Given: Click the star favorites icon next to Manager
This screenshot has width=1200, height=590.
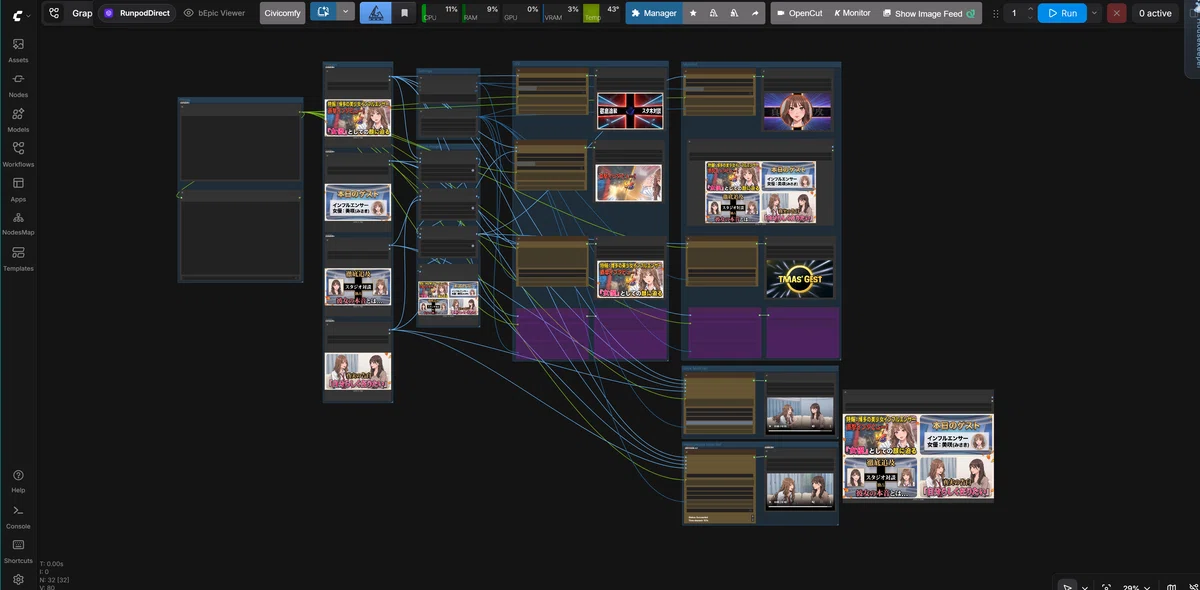Looking at the screenshot, I should [693, 13].
